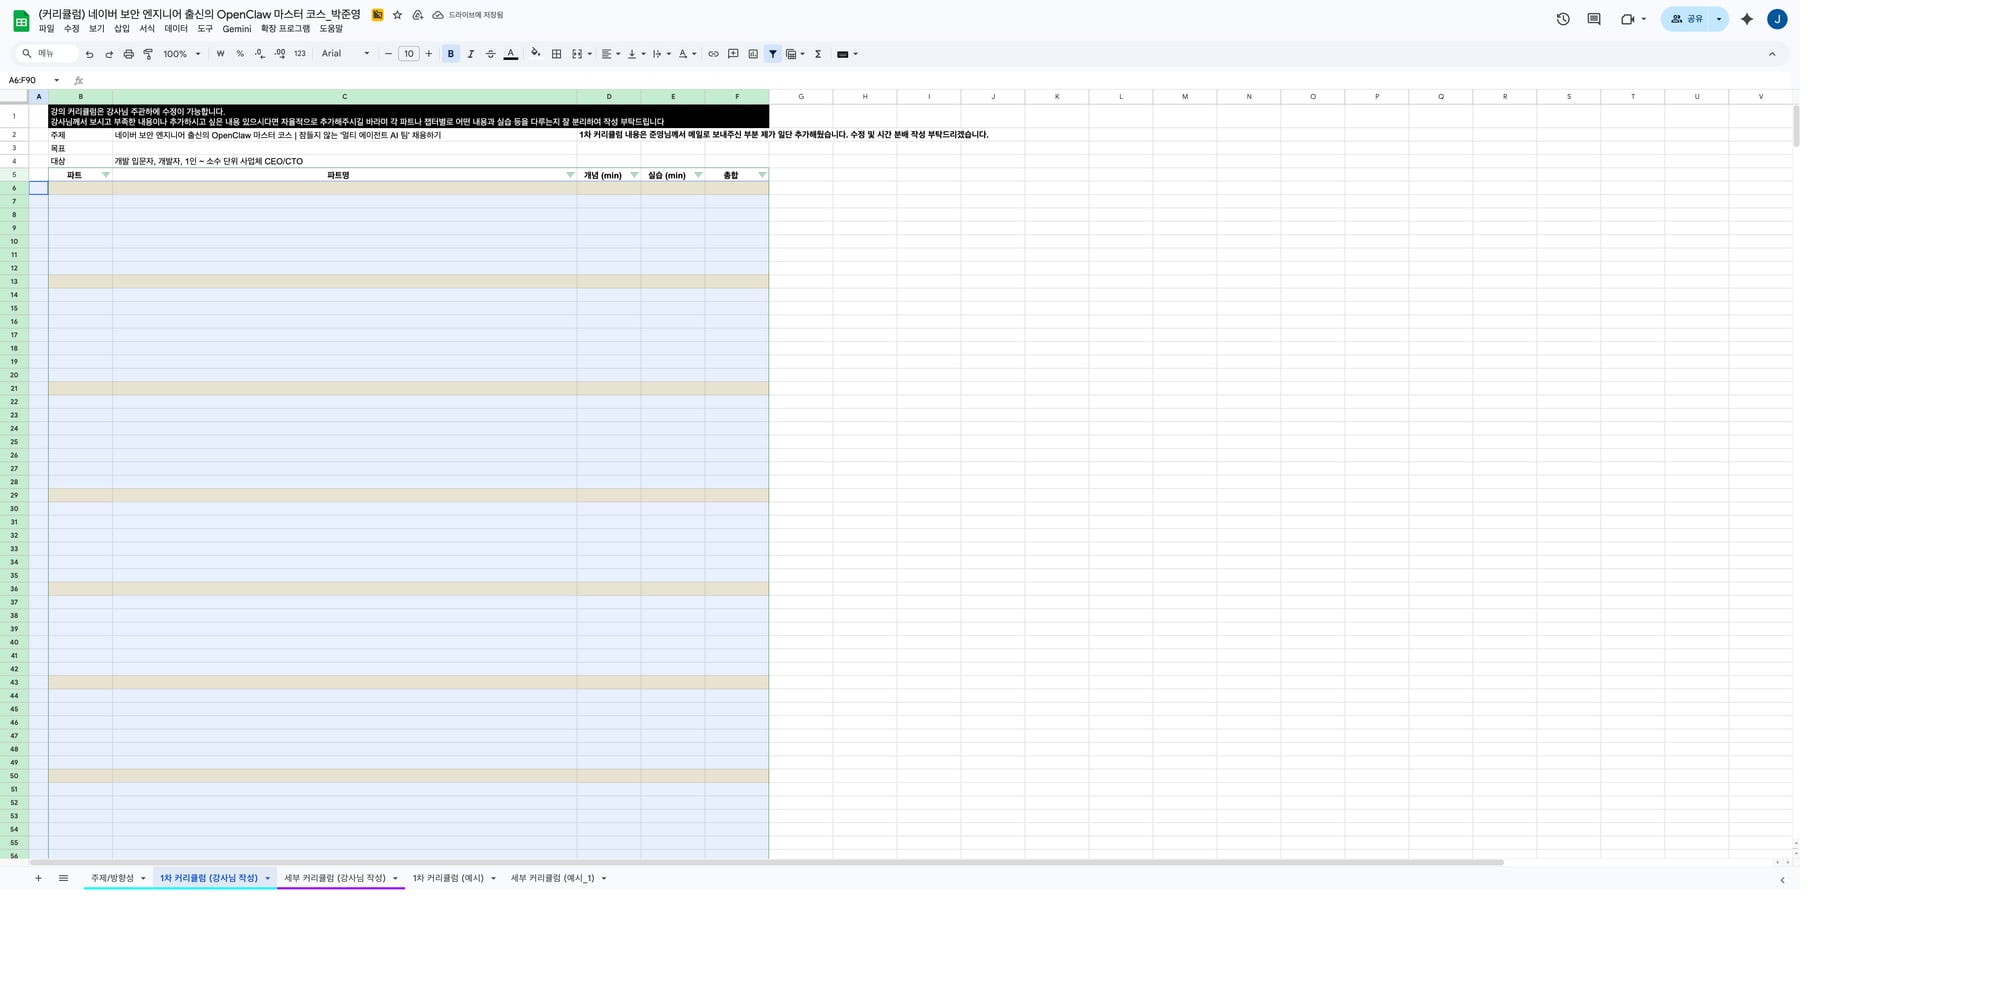Click the Sigma functions icon

pyautogui.click(x=818, y=54)
